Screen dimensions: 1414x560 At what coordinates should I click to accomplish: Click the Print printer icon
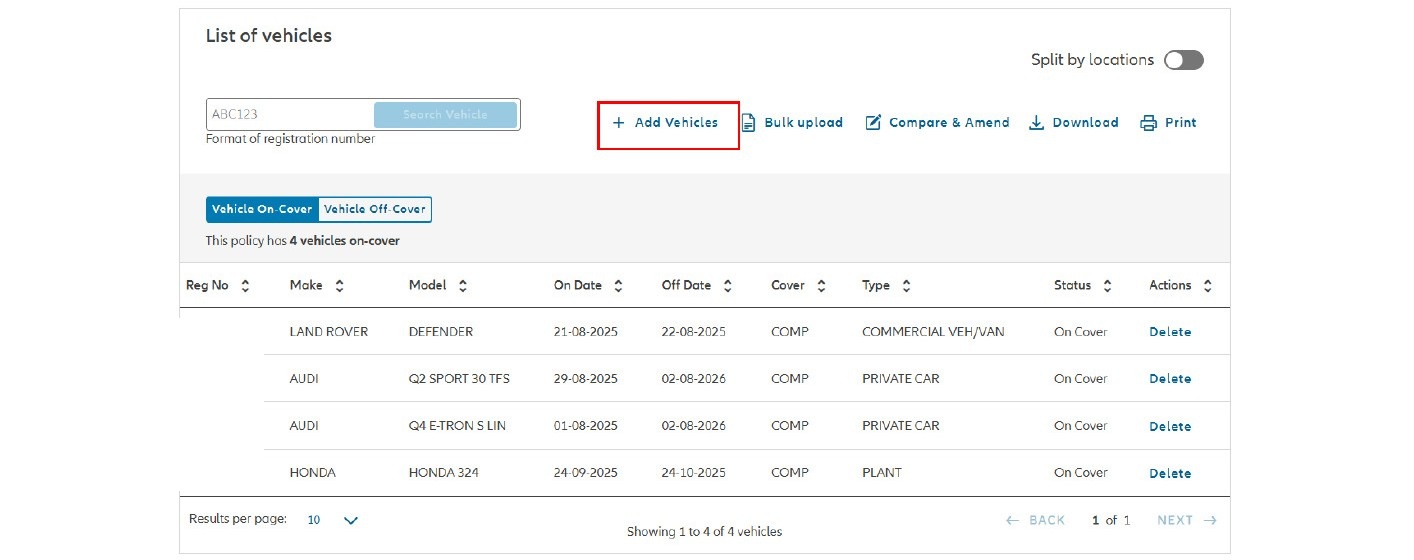1149,123
